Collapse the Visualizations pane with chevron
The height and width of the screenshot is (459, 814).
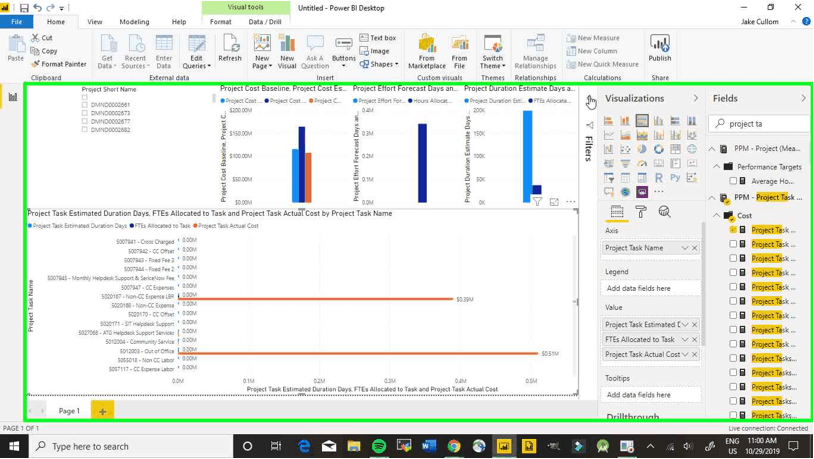696,98
